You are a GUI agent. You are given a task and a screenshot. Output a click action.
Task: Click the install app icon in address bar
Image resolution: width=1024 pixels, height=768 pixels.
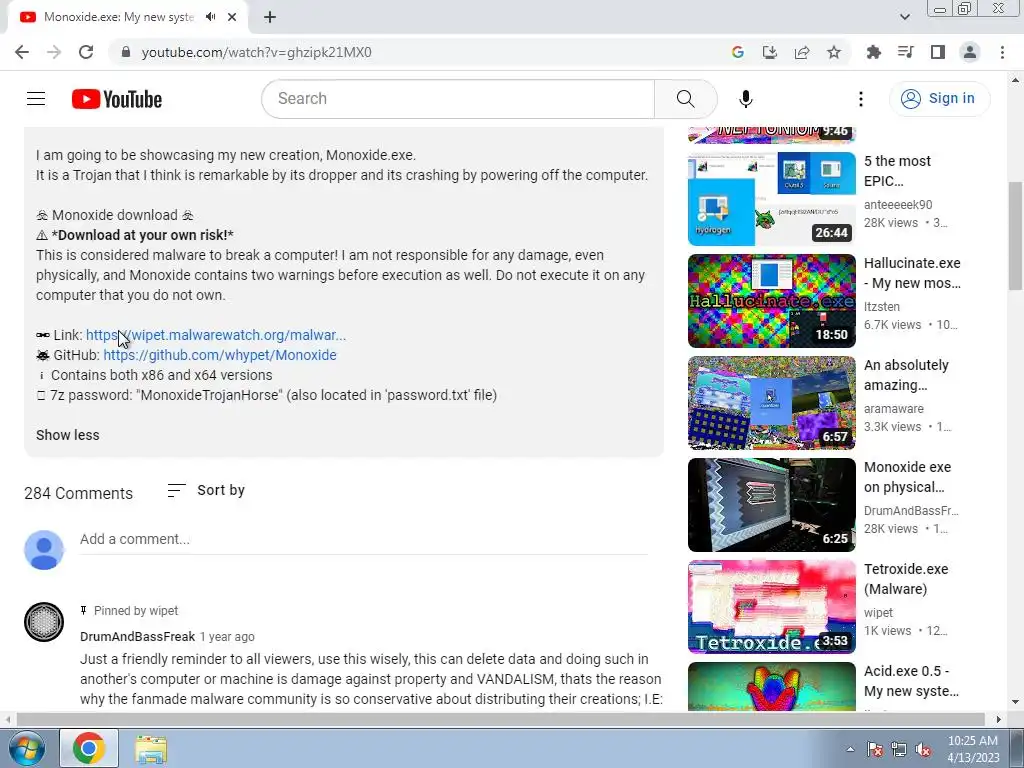(x=770, y=52)
